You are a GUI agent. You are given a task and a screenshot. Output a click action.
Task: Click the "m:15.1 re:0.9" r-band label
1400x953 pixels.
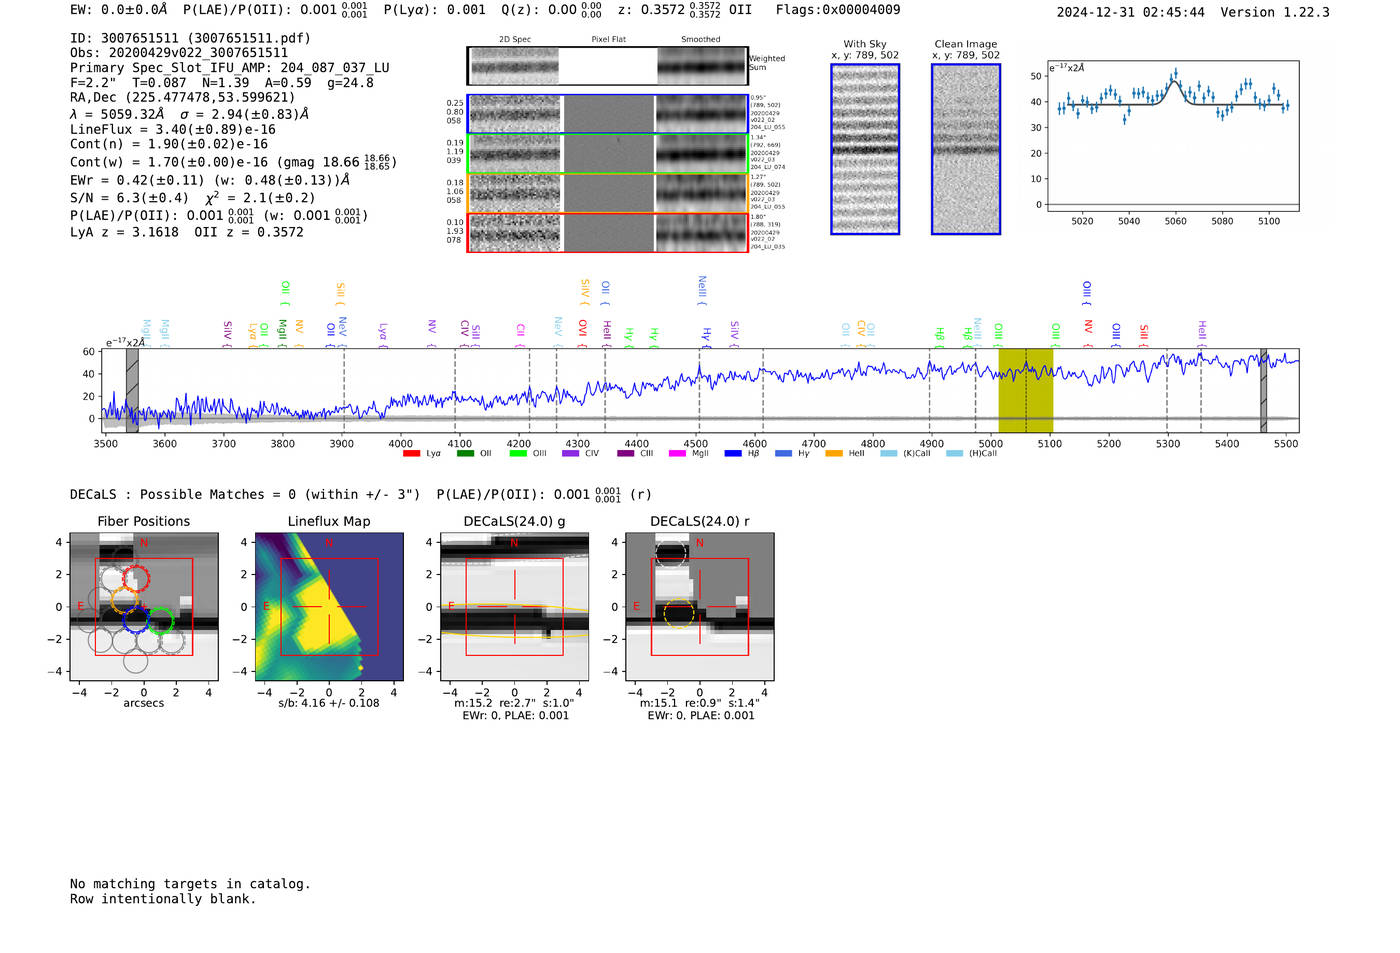point(700,703)
